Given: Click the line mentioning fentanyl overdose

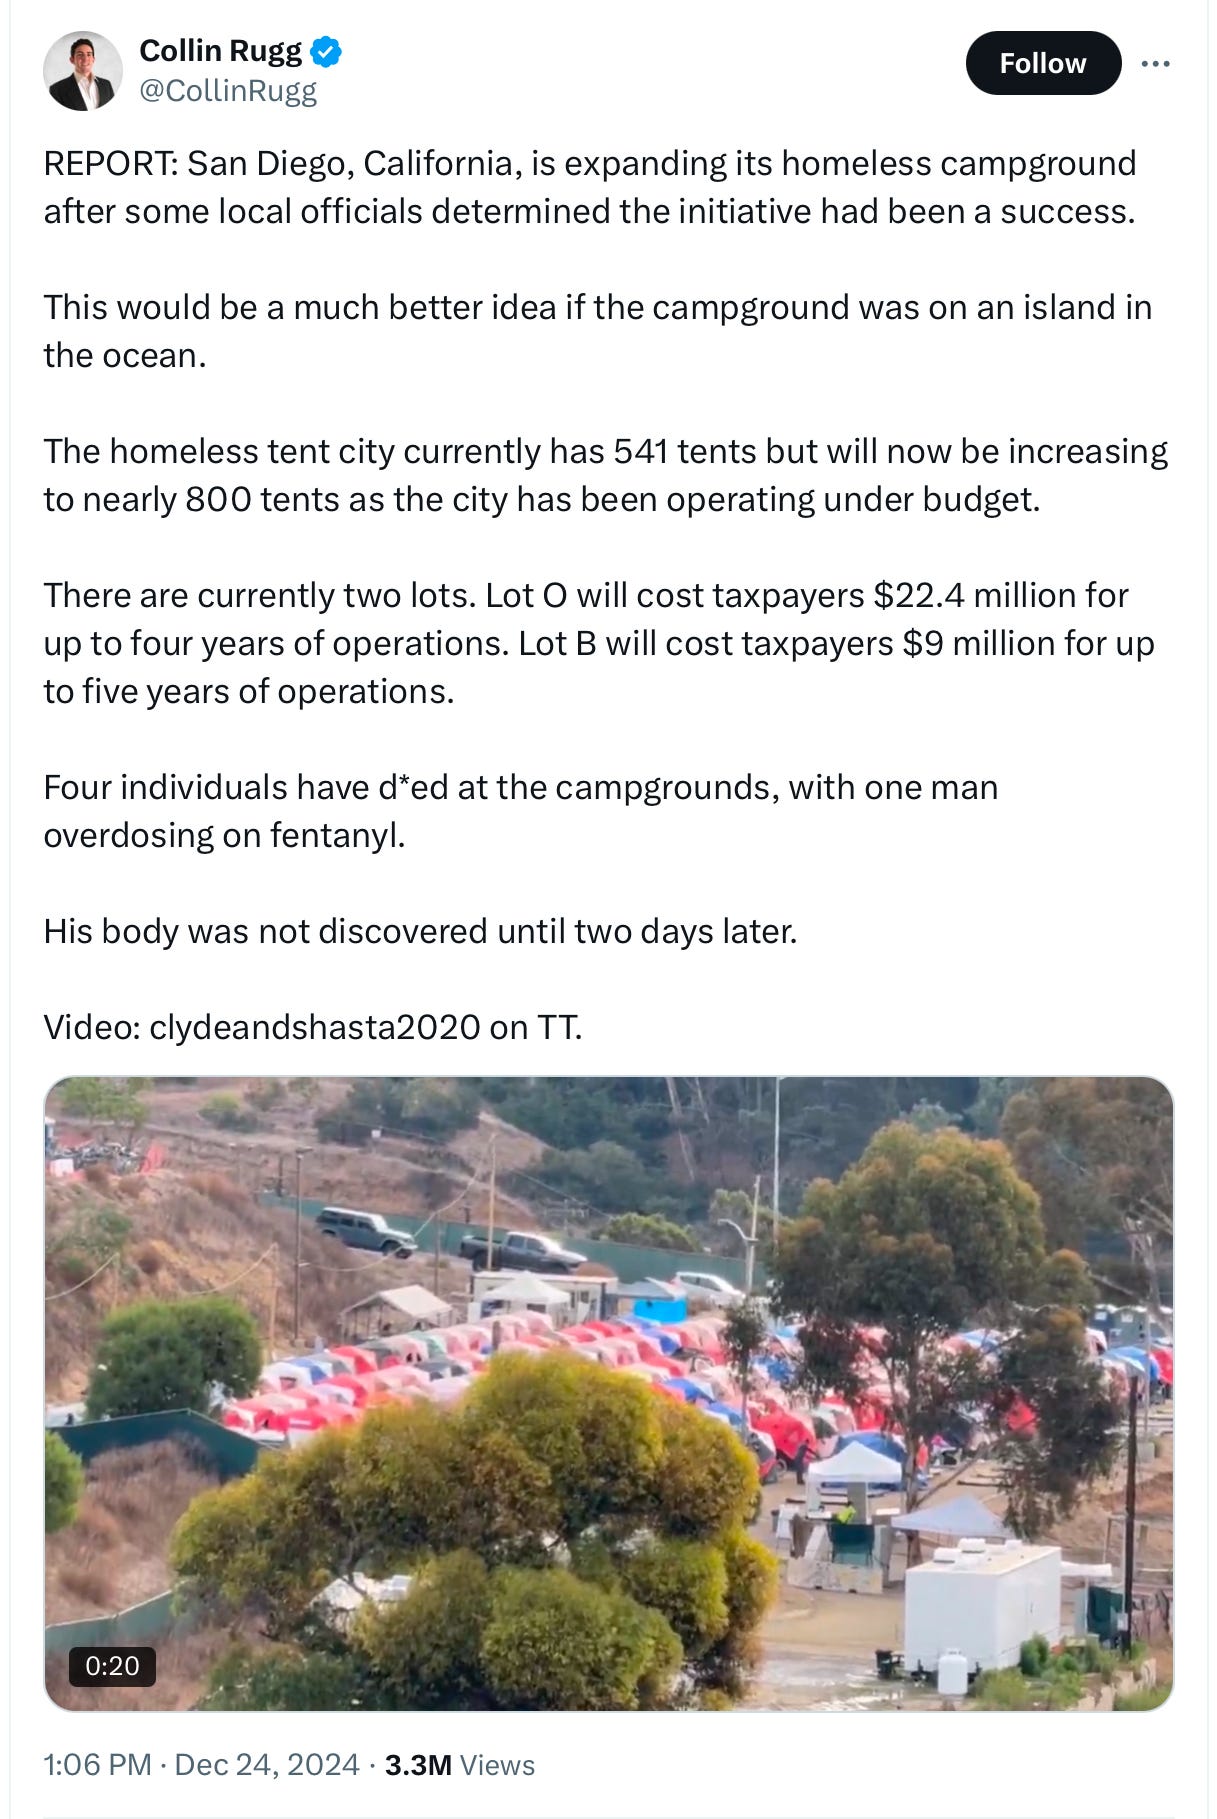Looking at the screenshot, I should point(520,811).
